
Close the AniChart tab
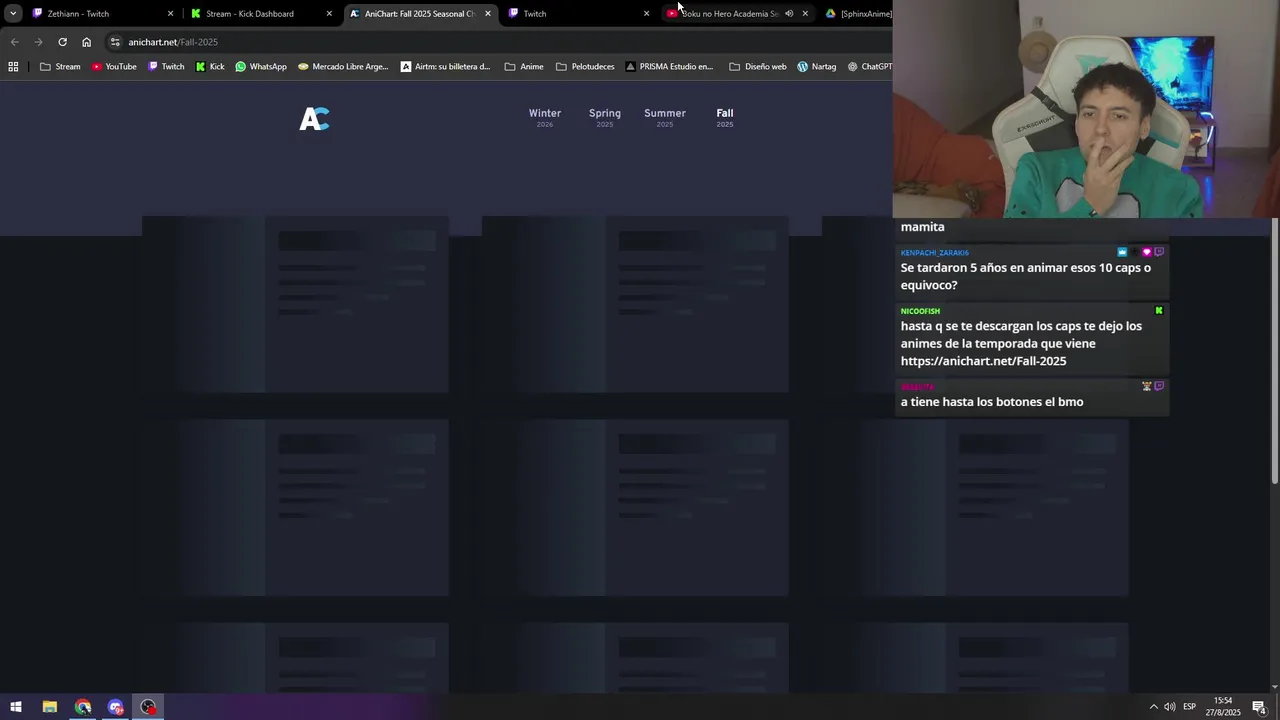488,14
